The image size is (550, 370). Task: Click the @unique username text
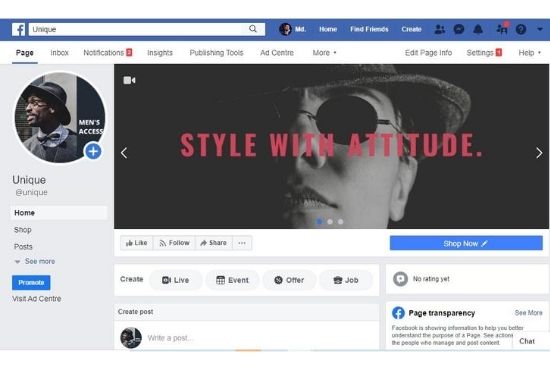[x=32, y=193]
